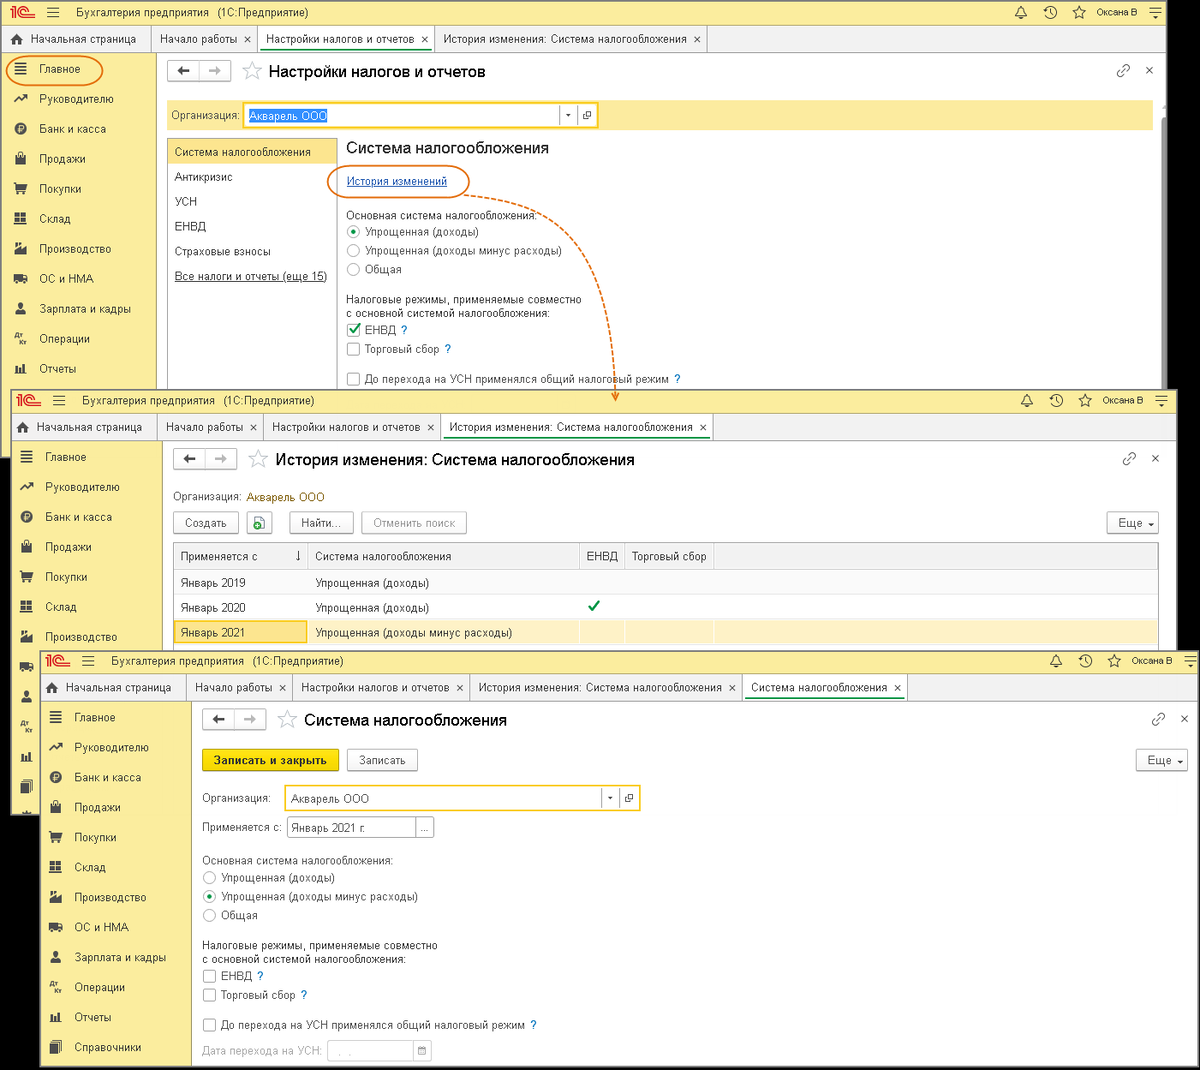The width and height of the screenshot is (1200, 1070).
Task: Open Банк и касса in top window sidebar
Action: tap(72, 129)
